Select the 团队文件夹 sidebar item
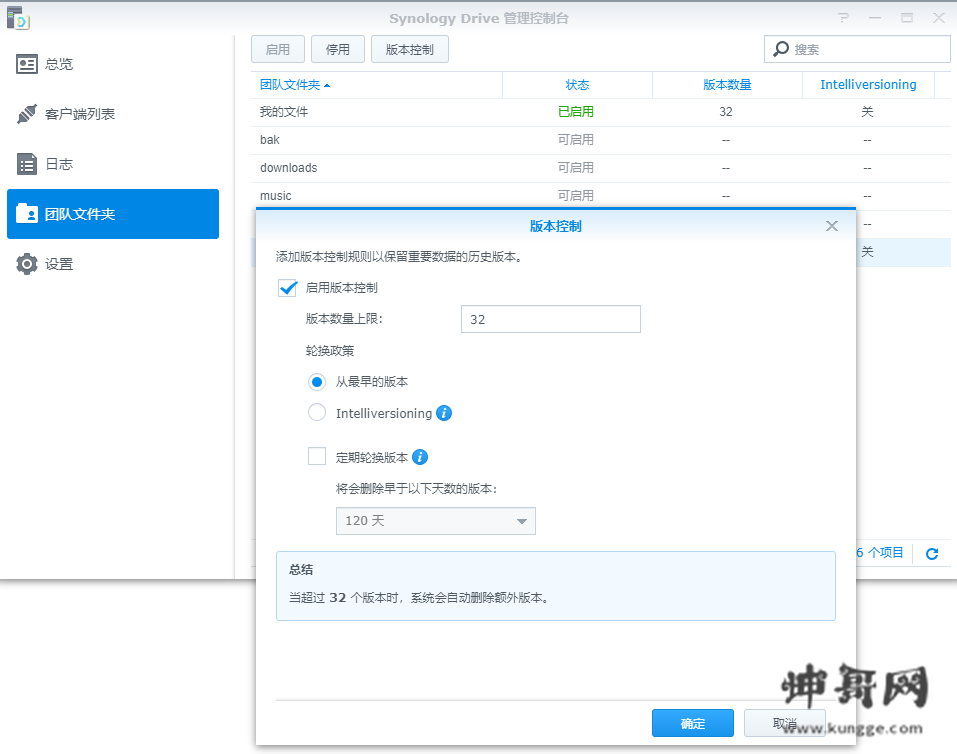The width and height of the screenshot is (957, 754). (x=112, y=214)
